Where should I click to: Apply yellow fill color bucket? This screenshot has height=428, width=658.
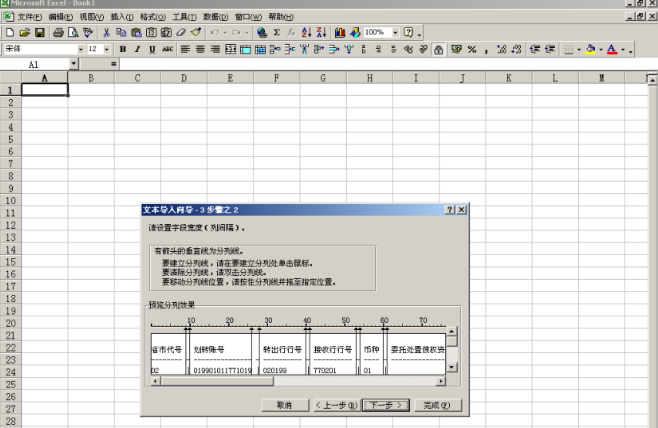click(591, 49)
